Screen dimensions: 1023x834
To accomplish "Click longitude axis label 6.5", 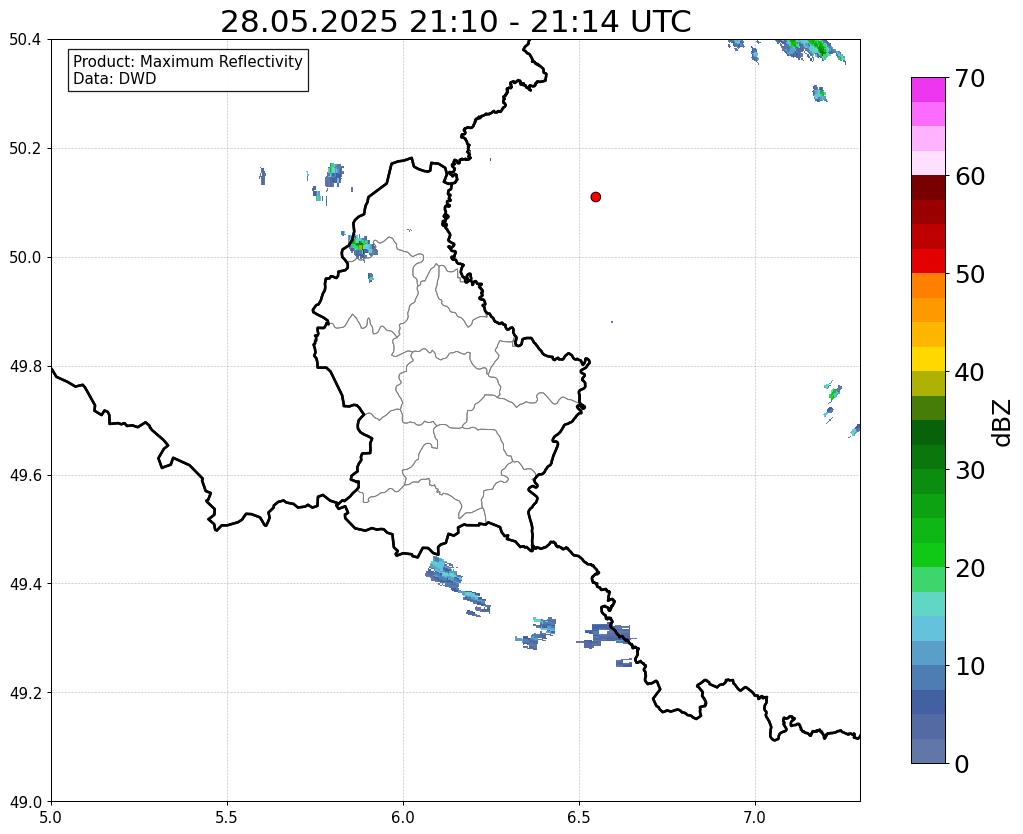I will click(x=579, y=818).
